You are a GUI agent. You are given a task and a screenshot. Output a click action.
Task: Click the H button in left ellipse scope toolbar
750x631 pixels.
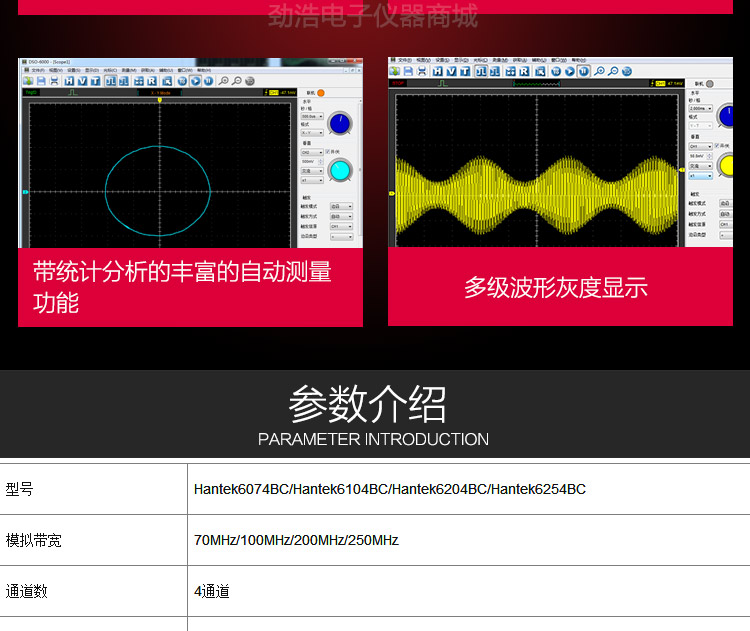point(69,81)
